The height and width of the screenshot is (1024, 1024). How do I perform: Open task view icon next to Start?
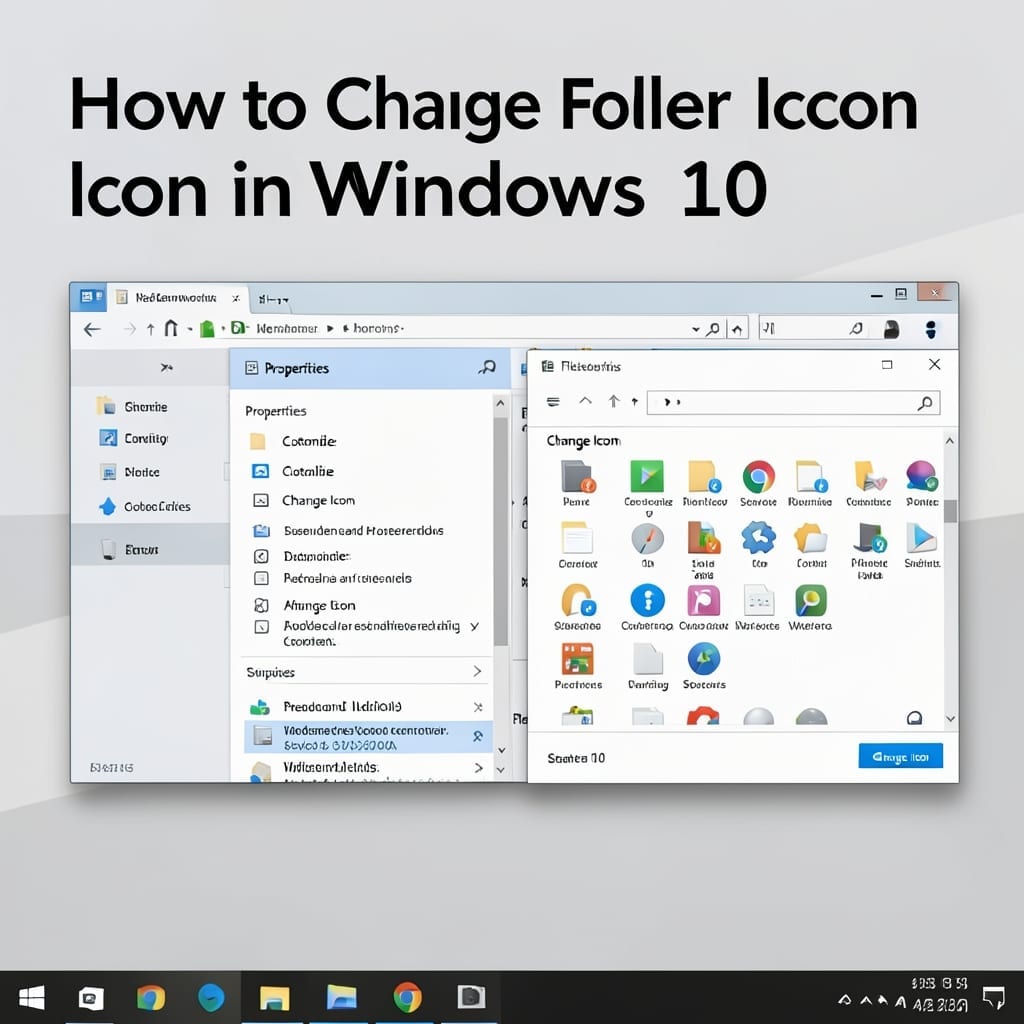click(91, 998)
